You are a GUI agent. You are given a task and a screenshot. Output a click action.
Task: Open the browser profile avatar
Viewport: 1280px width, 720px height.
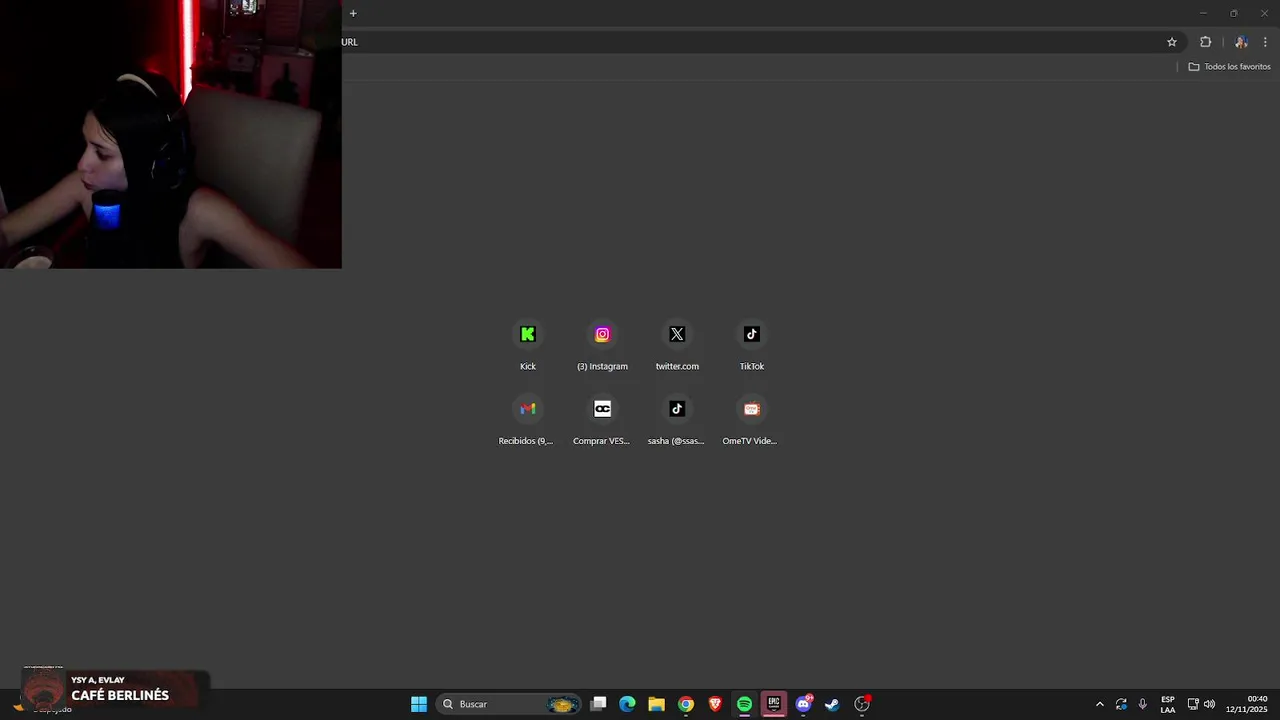[x=1241, y=42]
